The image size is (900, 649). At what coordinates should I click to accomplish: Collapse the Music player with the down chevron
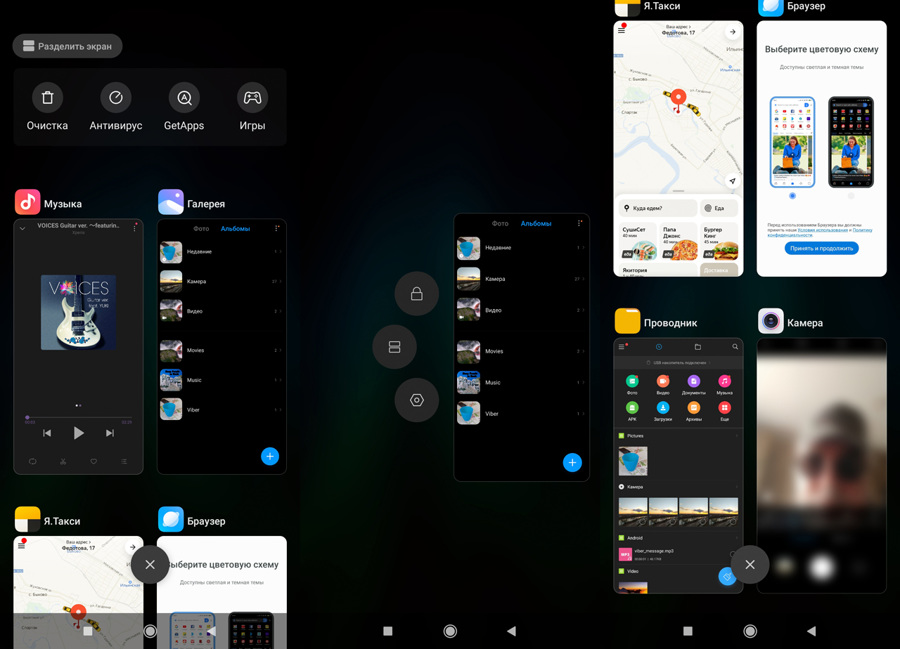tap(22, 228)
